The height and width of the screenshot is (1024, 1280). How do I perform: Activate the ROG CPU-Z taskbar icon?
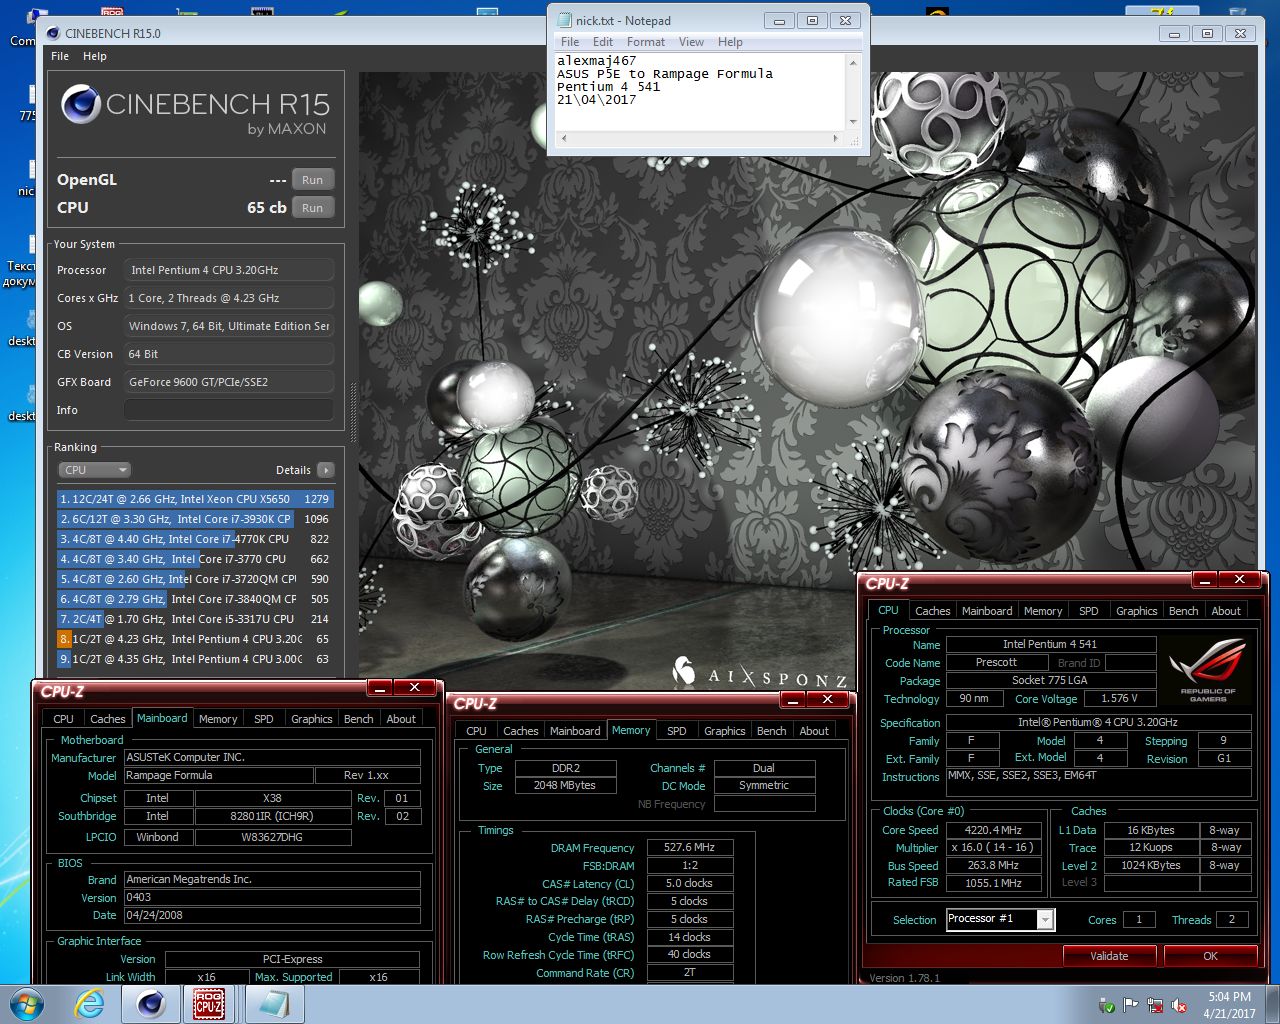(209, 1004)
